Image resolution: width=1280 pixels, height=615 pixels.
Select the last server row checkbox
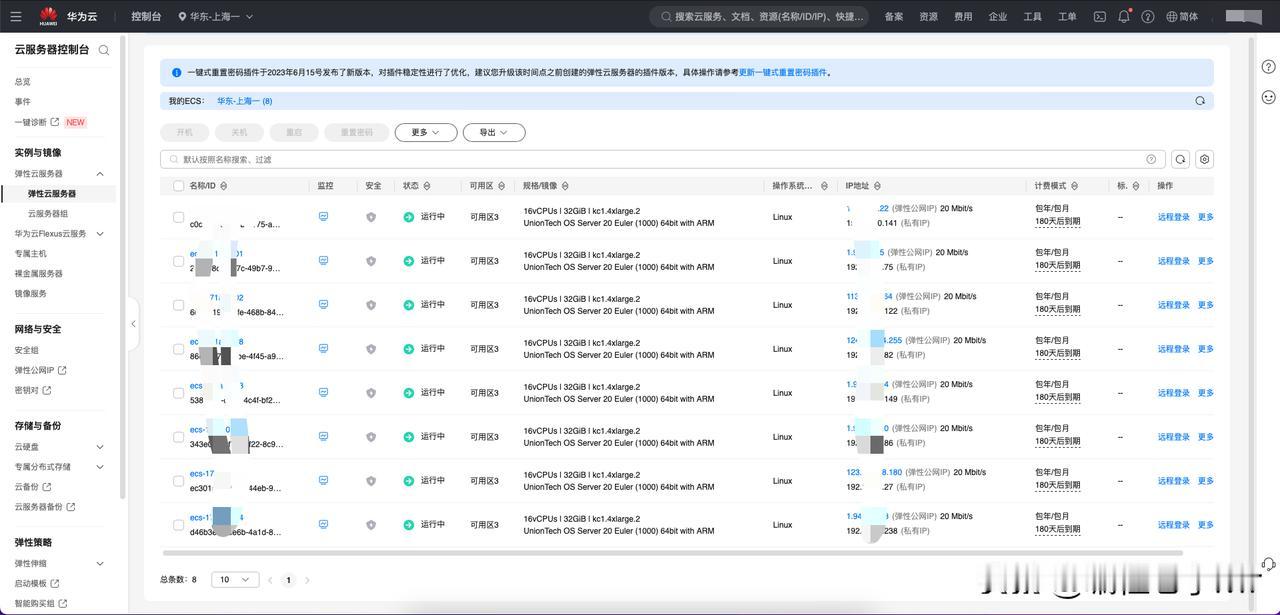pyautogui.click(x=178, y=525)
